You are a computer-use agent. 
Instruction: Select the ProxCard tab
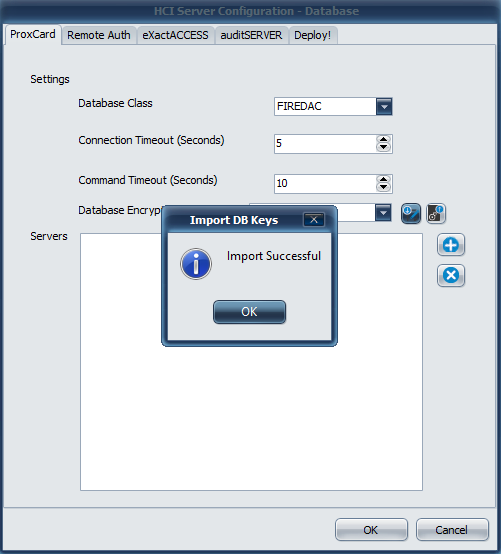(33, 35)
